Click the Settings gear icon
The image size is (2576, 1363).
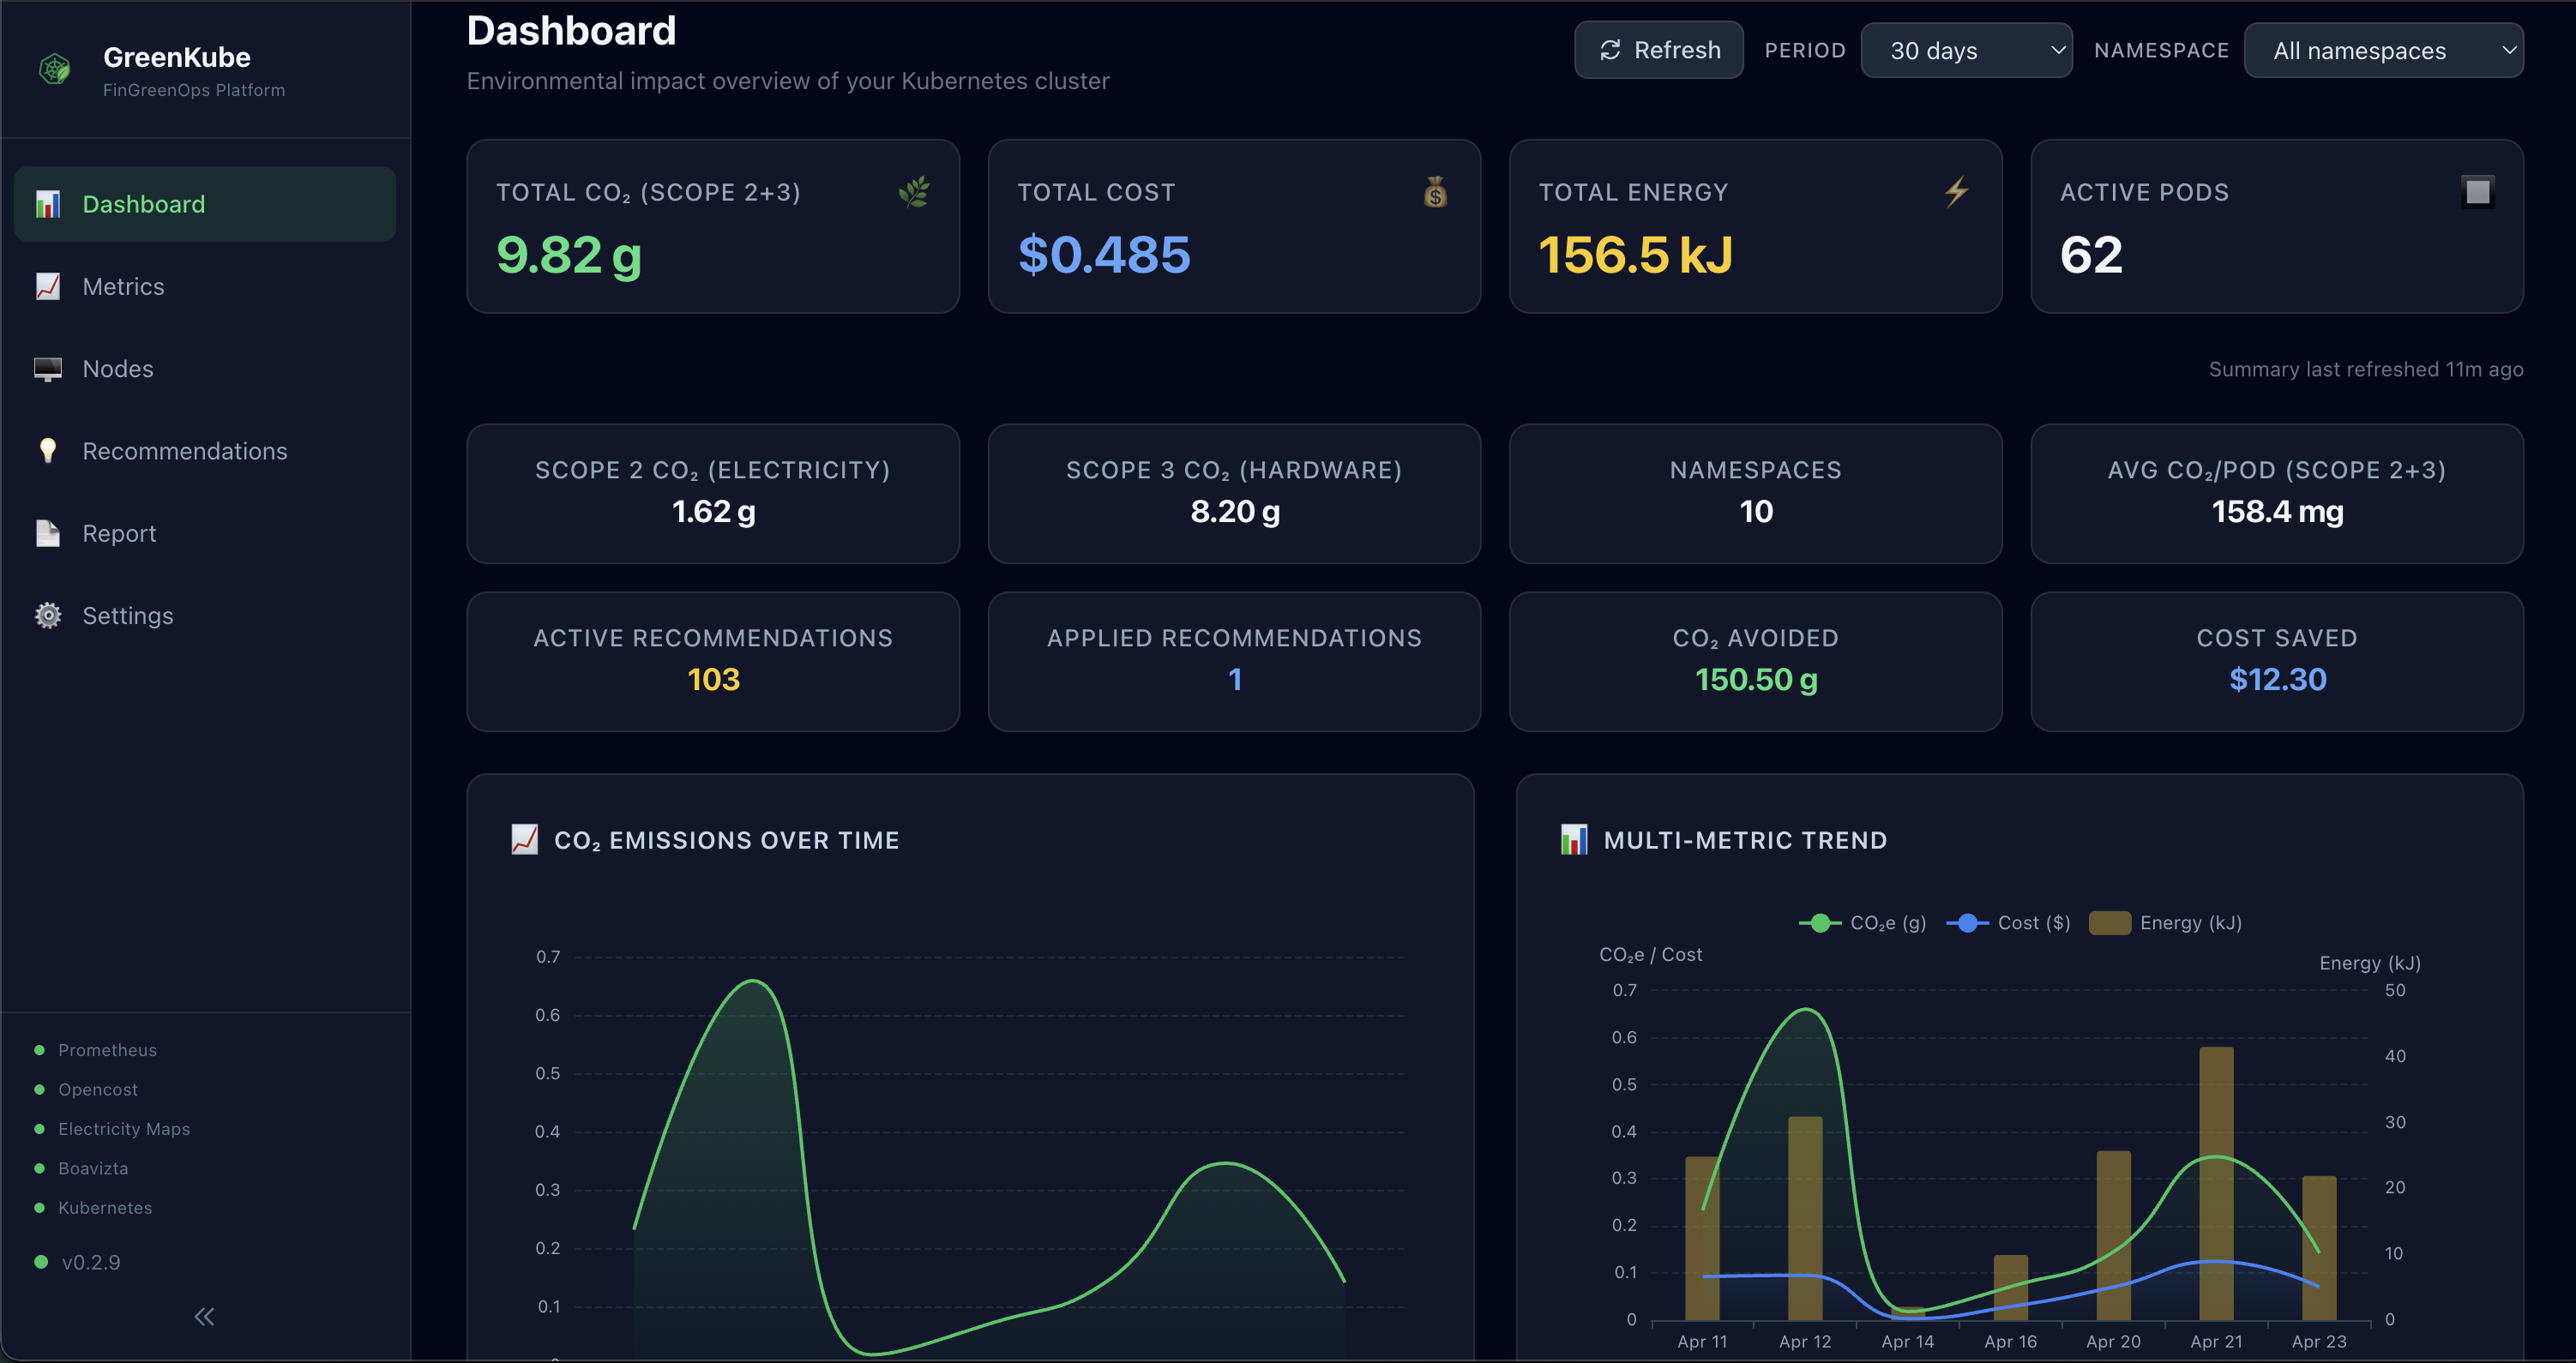tap(48, 615)
